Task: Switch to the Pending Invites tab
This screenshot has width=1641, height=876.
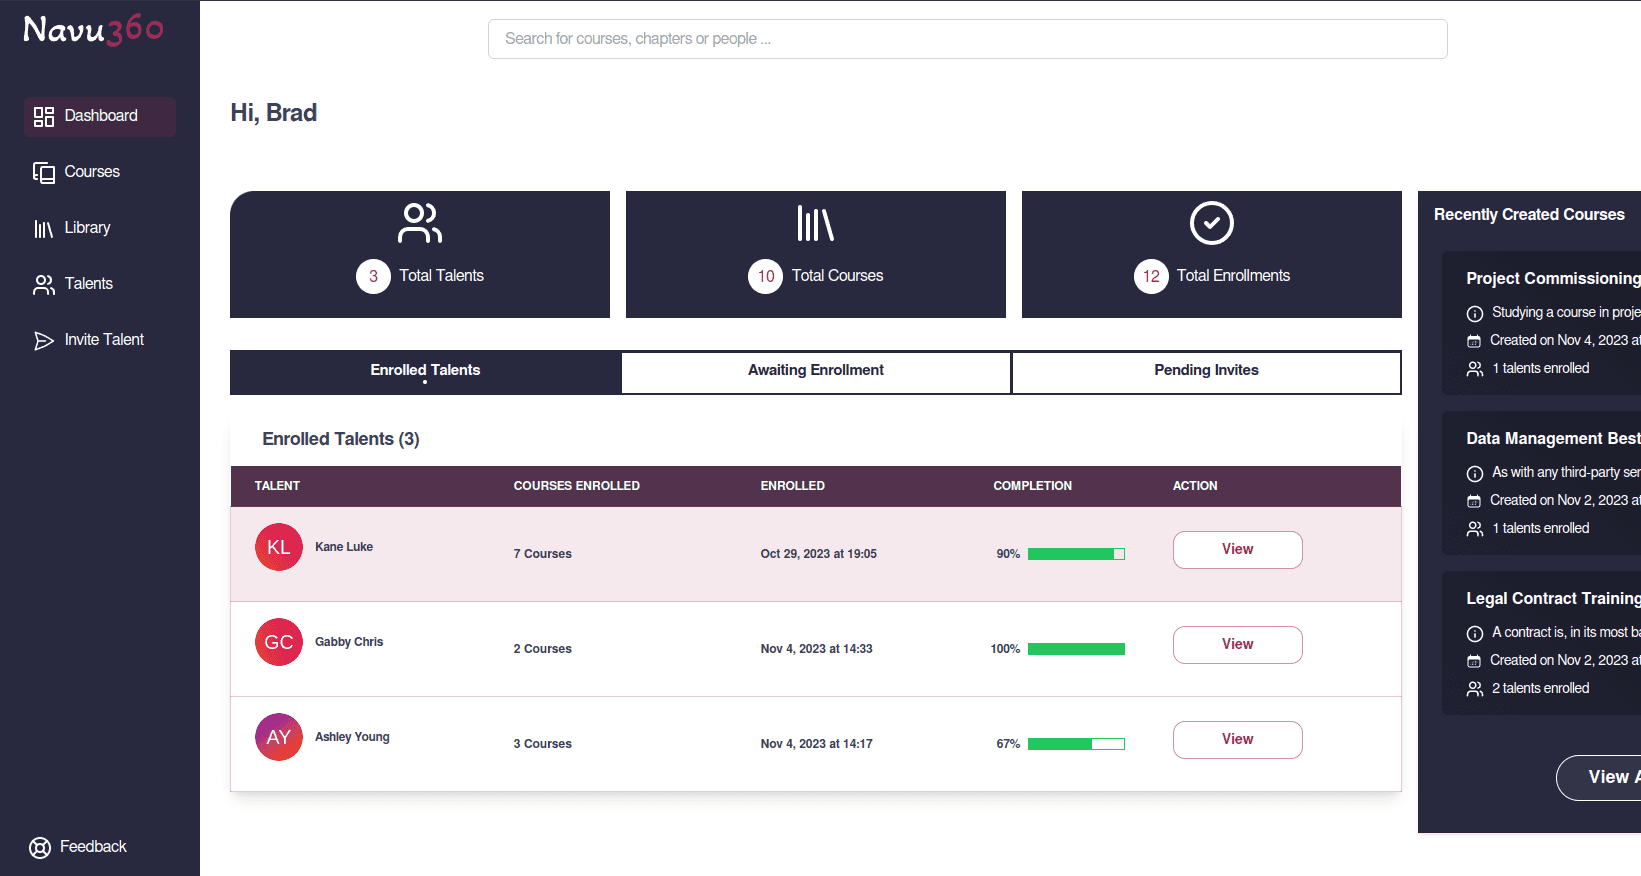Action: 1206,371
